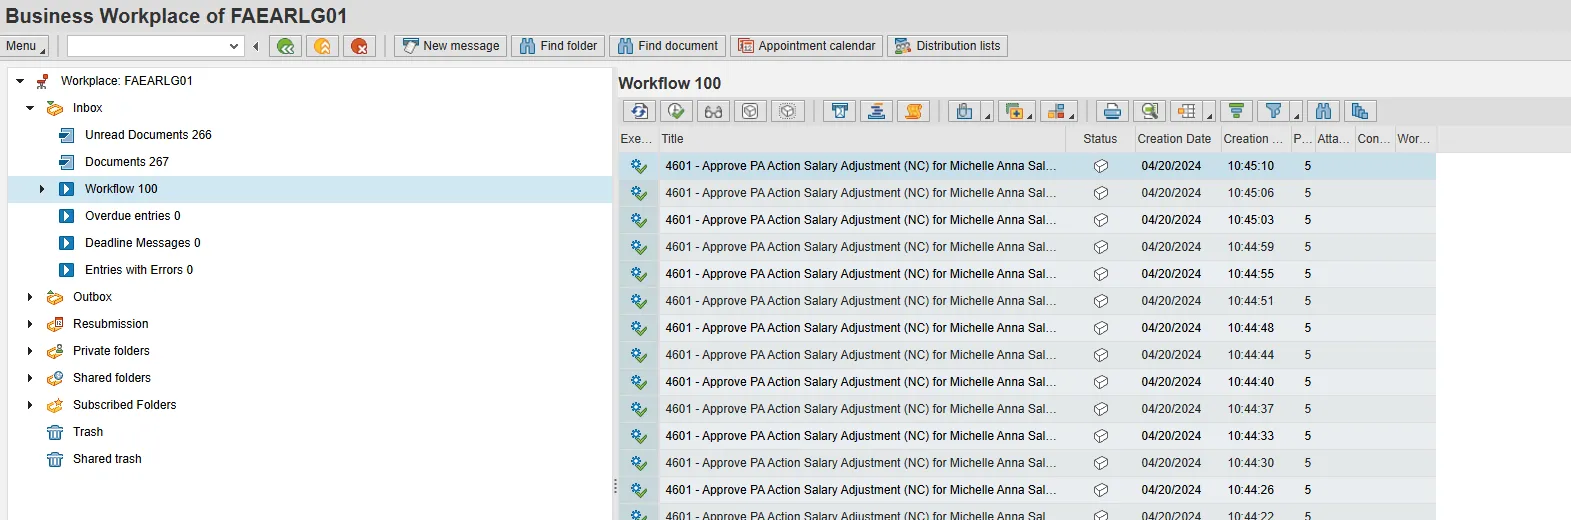Open the transaction command dropdown
The height and width of the screenshot is (520, 1571).
(x=234, y=46)
